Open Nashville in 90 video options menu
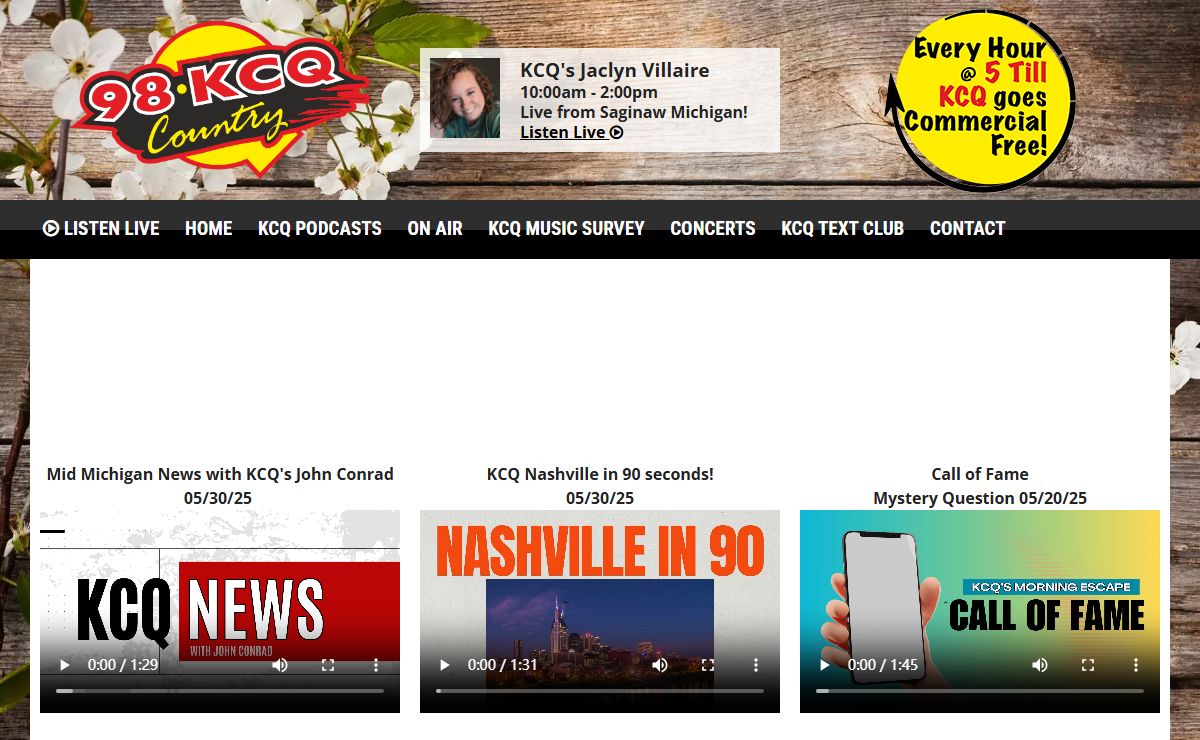Image resolution: width=1200 pixels, height=740 pixels. point(756,665)
